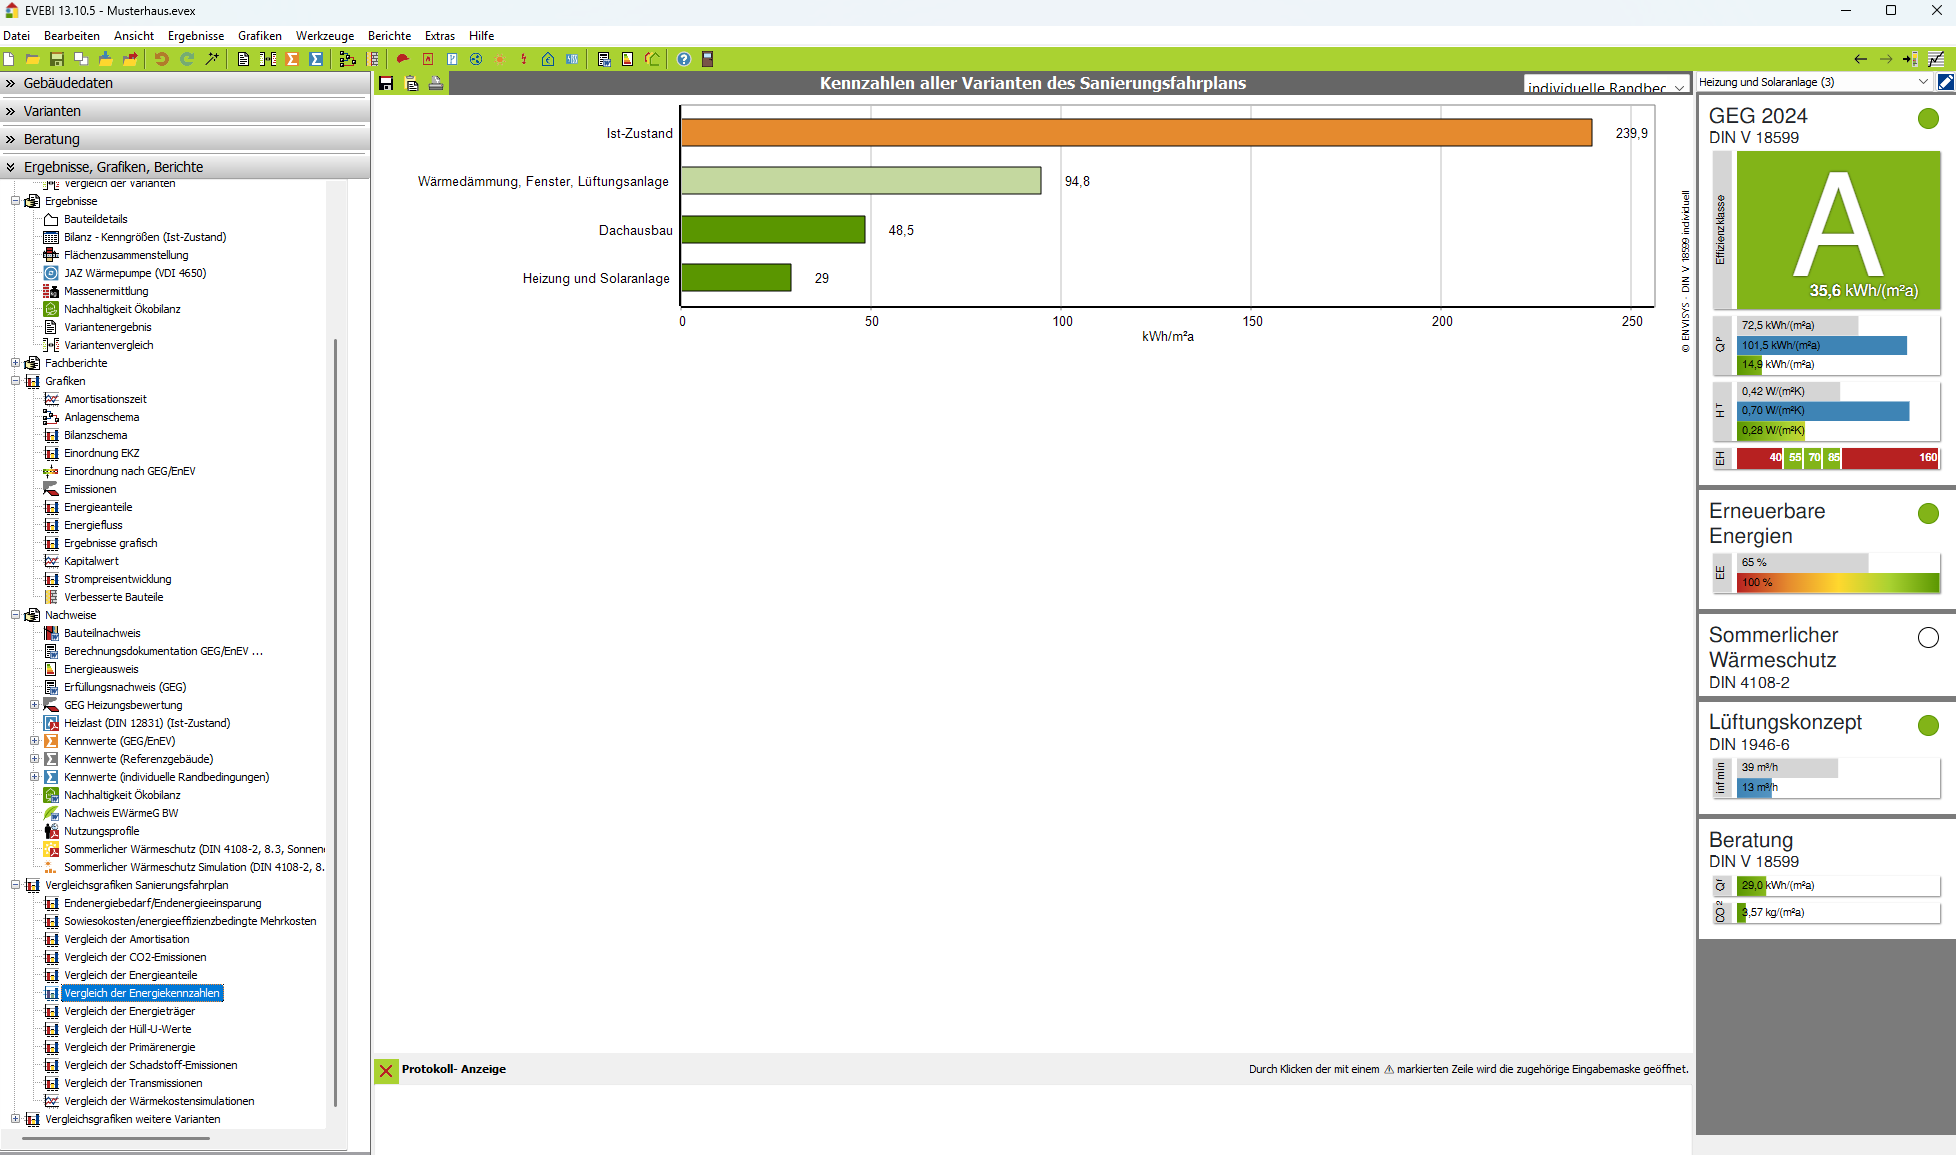The height and width of the screenshot is (1155, 1956).
Task: Click the orange sigma toolbar icon
Action: point(293,59)
